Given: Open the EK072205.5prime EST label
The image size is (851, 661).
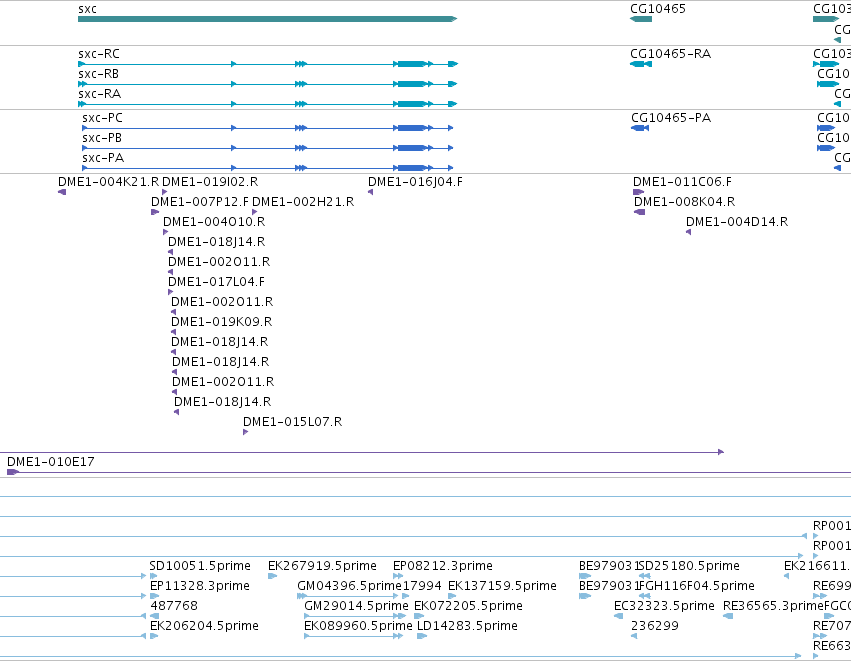Looking at the screenshot, I should (468, 606).
